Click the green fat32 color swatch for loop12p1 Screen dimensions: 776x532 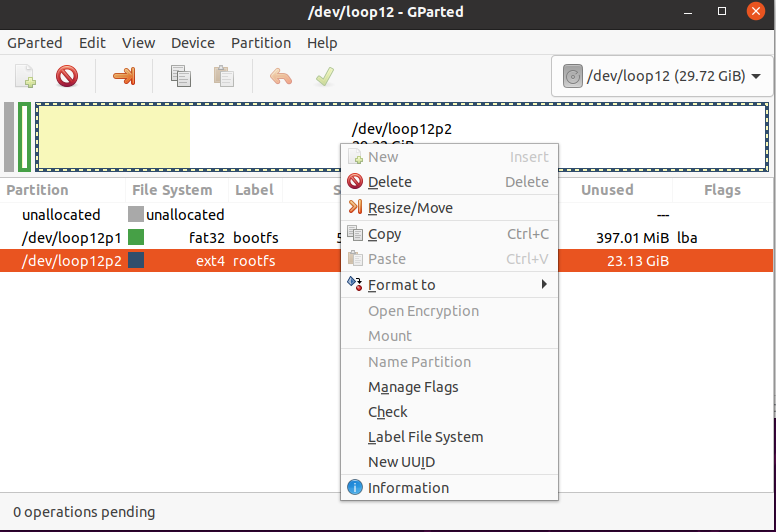[x=136, y=238]
